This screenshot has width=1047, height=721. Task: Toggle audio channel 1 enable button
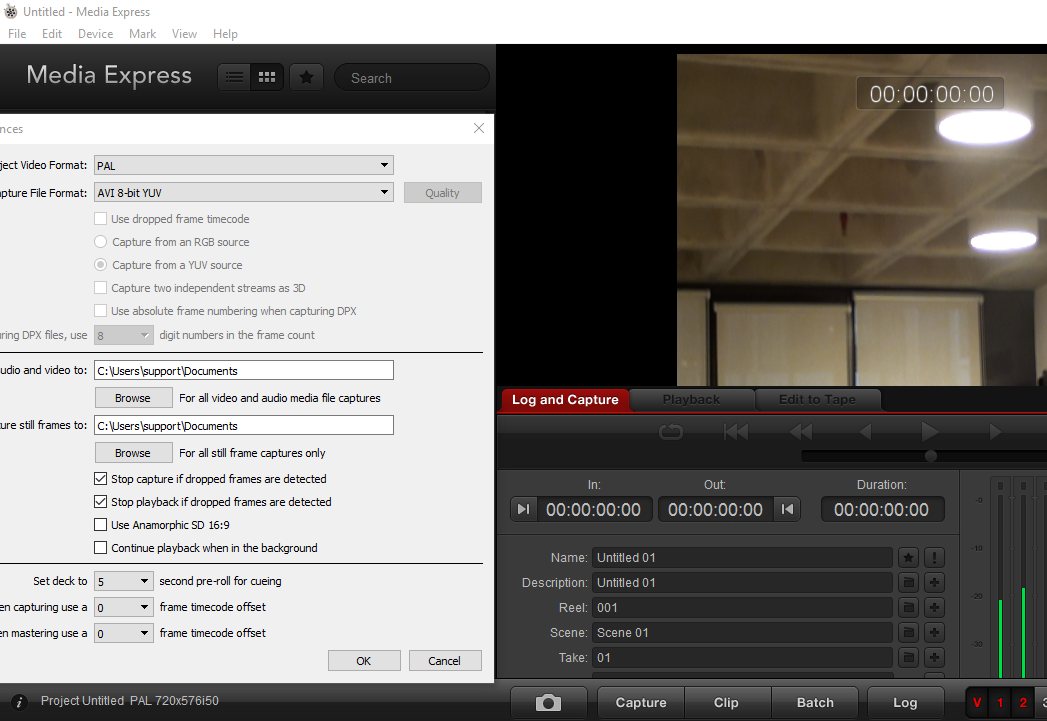[x=1000, y=702]
